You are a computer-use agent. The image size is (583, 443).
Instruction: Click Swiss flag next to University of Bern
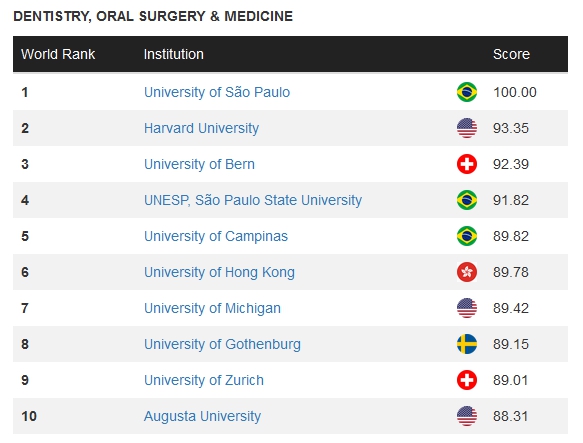tap(467, 164)
